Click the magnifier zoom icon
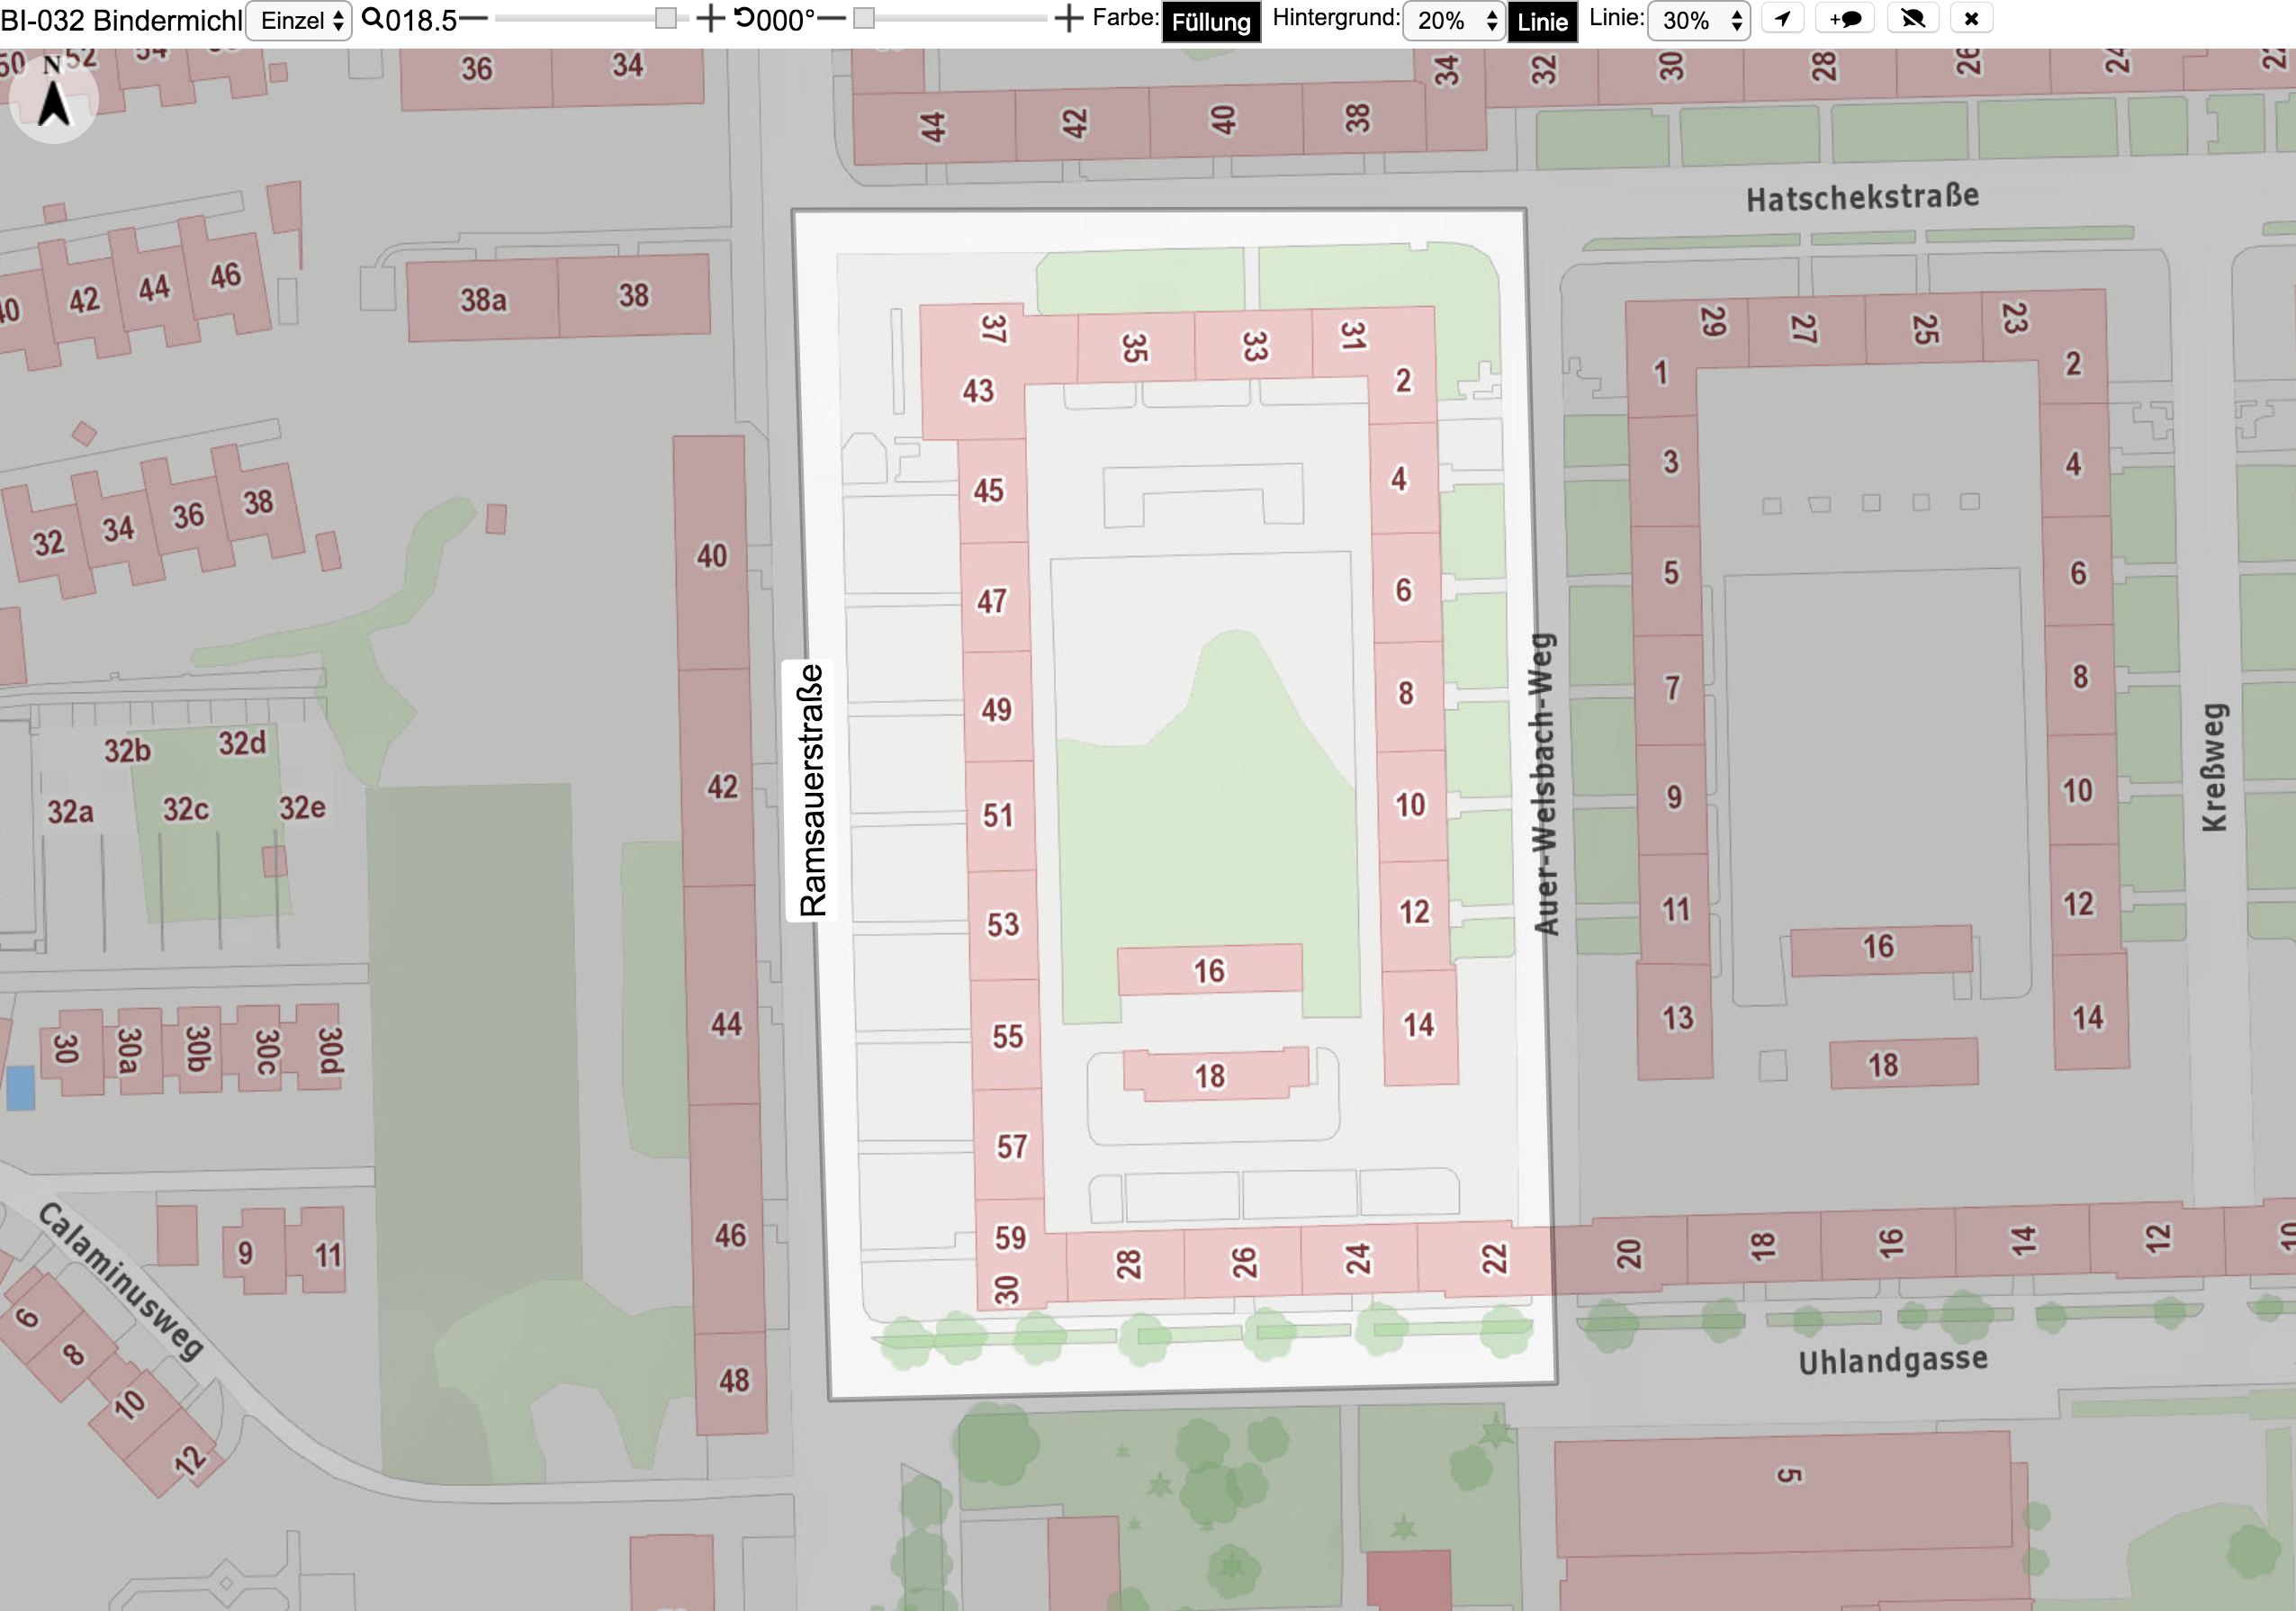Image resolution: width=2296 pixels, height=1611 pixels. point(372,19)
